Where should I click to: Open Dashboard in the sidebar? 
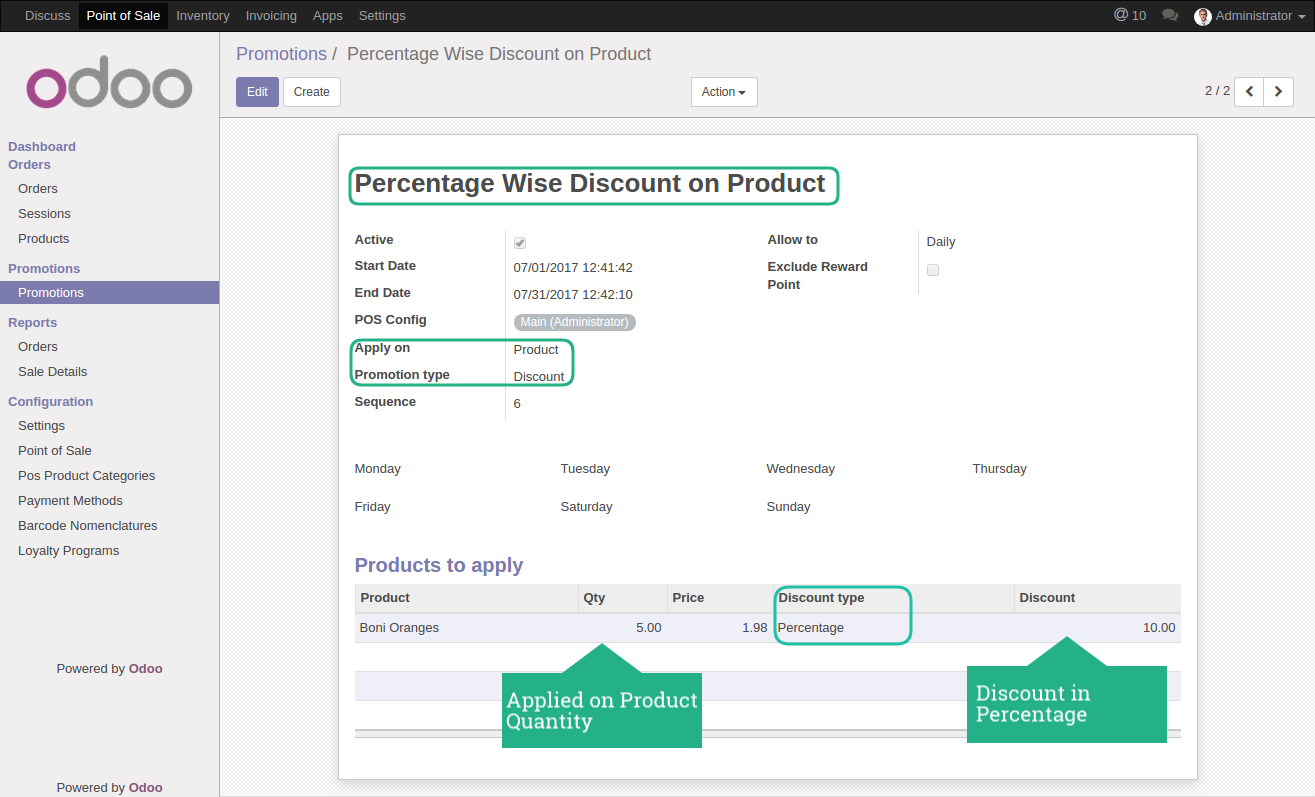(42, 147)
